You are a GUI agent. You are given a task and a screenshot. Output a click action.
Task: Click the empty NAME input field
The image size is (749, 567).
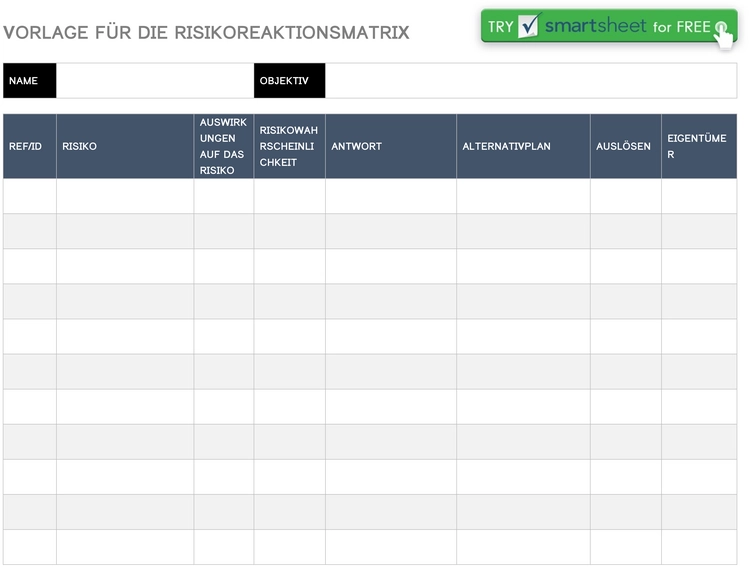pos(155,81)
